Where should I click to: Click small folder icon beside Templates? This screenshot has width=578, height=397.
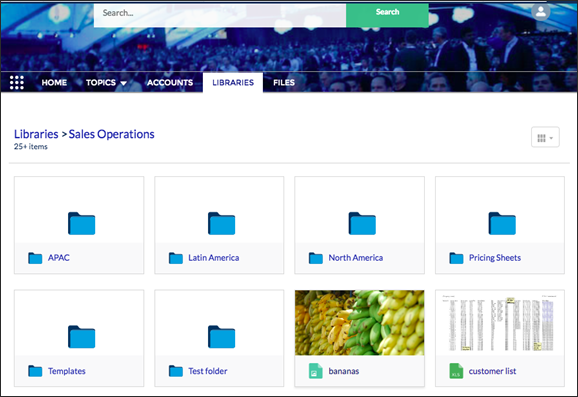point(35,371)
